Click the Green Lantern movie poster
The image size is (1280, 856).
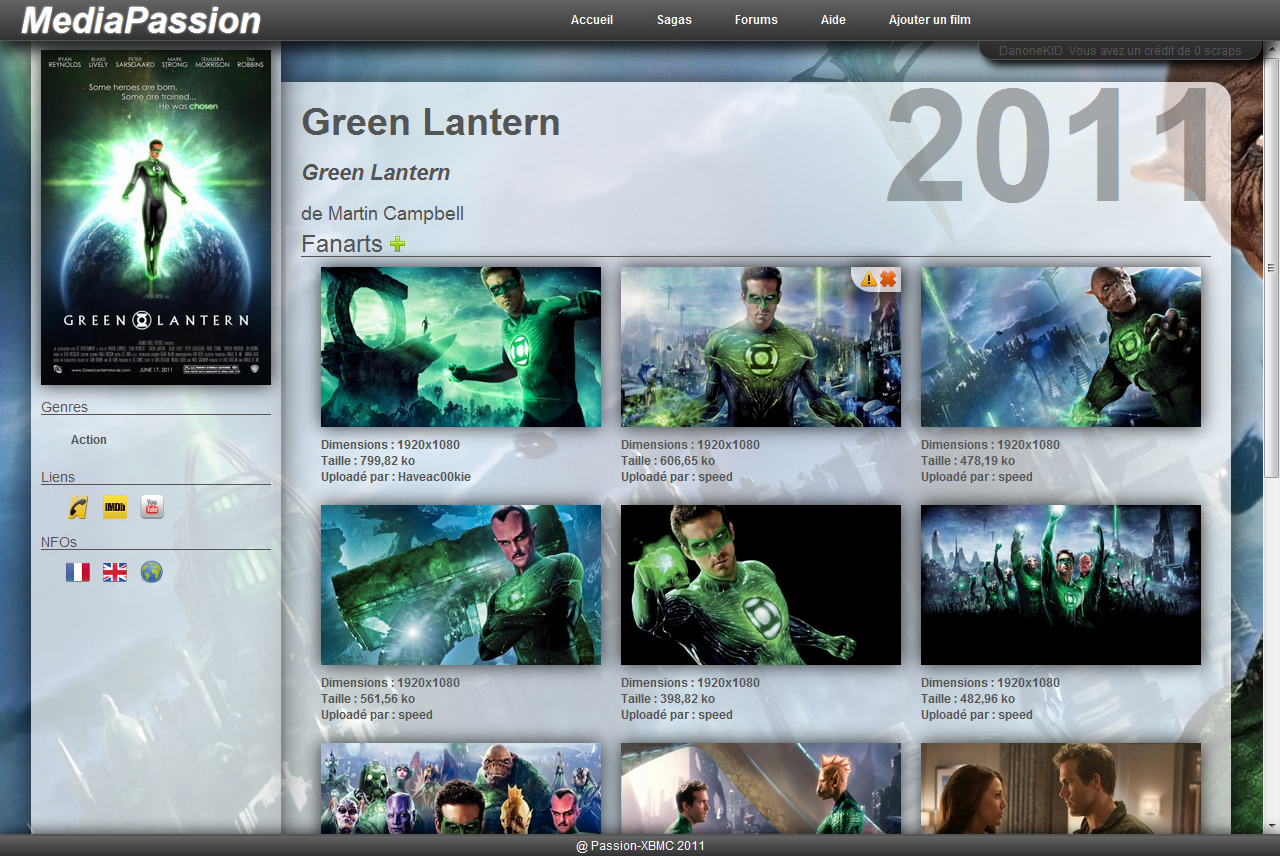click(156, 217)
